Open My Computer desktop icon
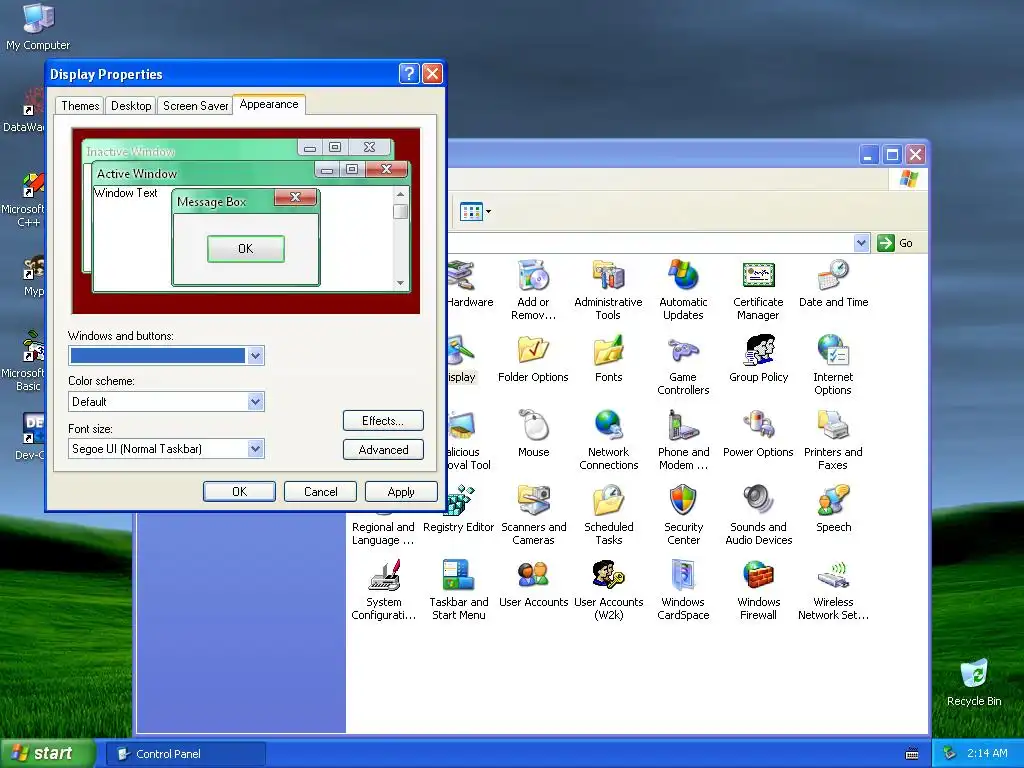This screenshot has height=768, width=1024. 38,27
